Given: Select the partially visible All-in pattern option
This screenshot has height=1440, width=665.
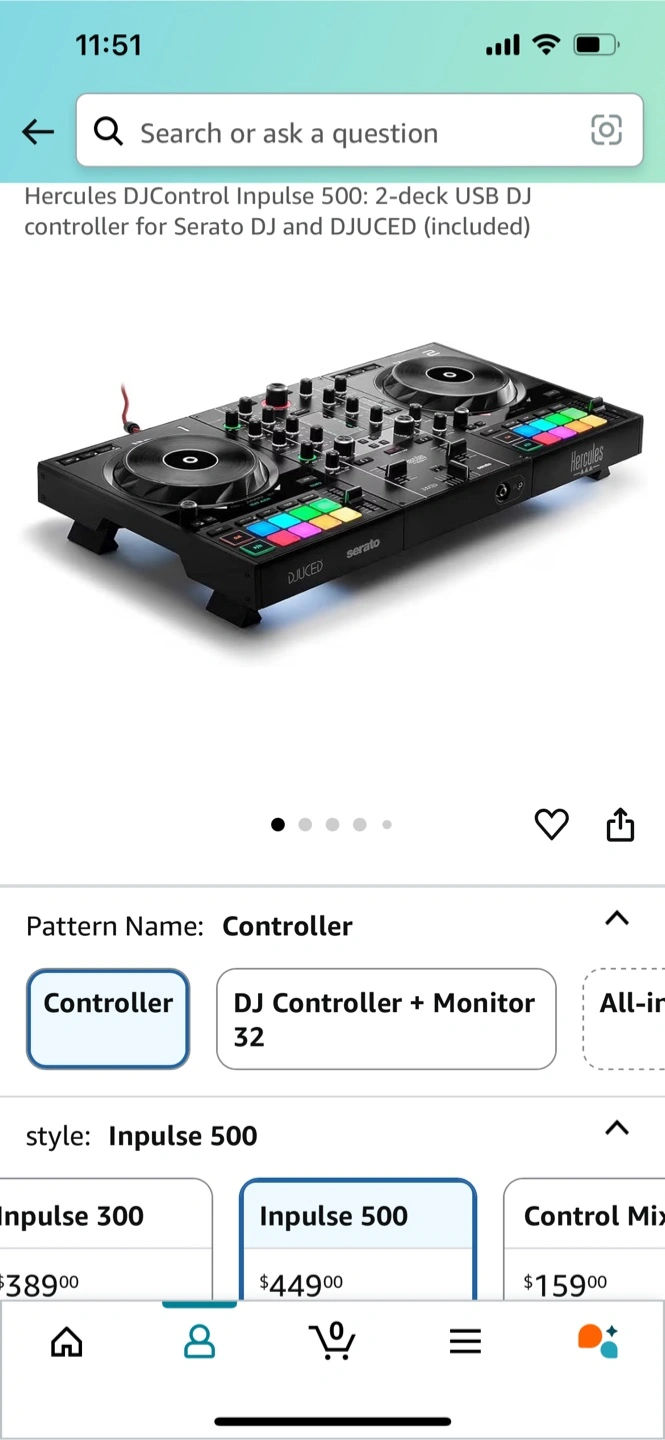Looking at the screenshot, I should [x=624, y=1018].
